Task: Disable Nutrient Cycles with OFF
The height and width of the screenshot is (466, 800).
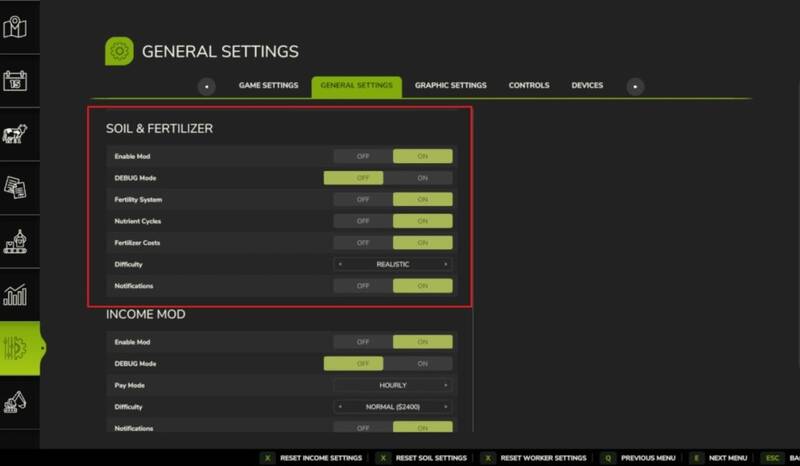Action: (362, 221)
